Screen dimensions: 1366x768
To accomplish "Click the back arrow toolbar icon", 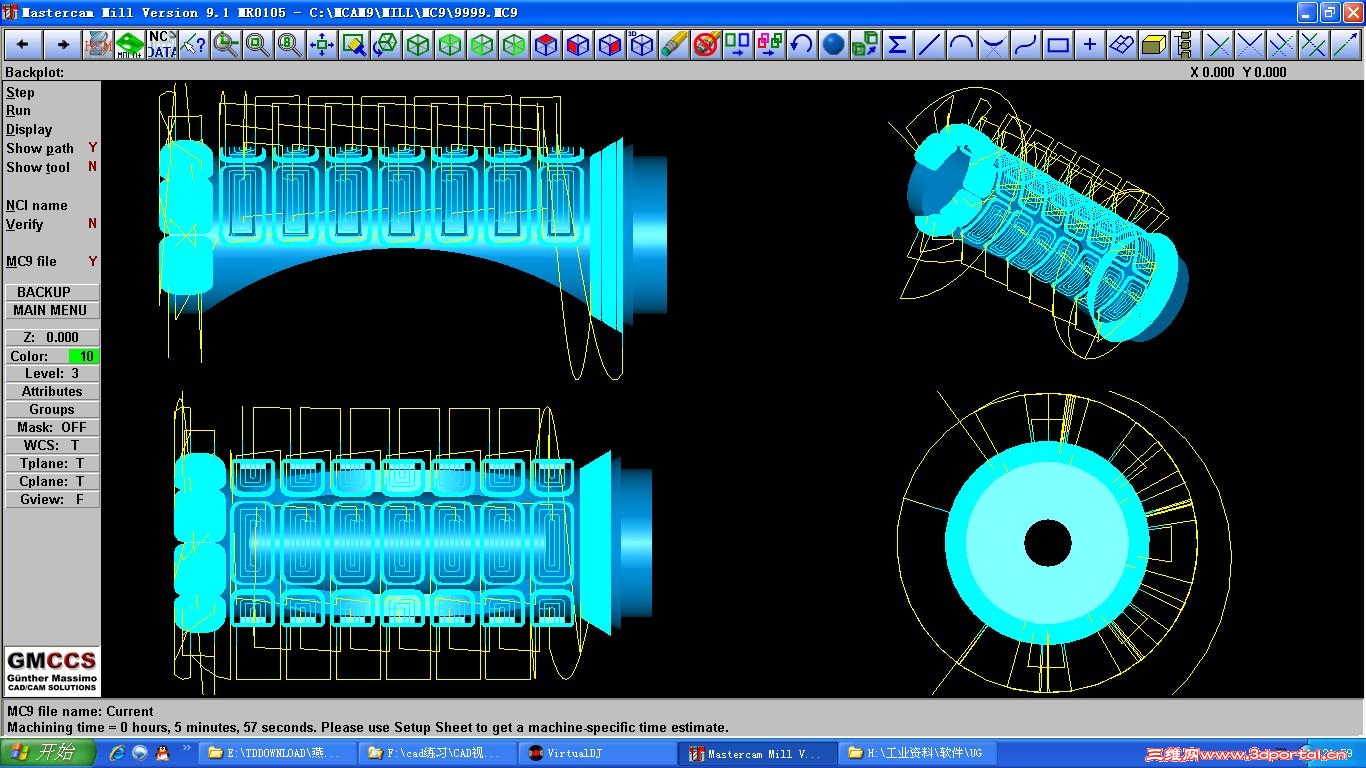I will [x=22, y=45].
